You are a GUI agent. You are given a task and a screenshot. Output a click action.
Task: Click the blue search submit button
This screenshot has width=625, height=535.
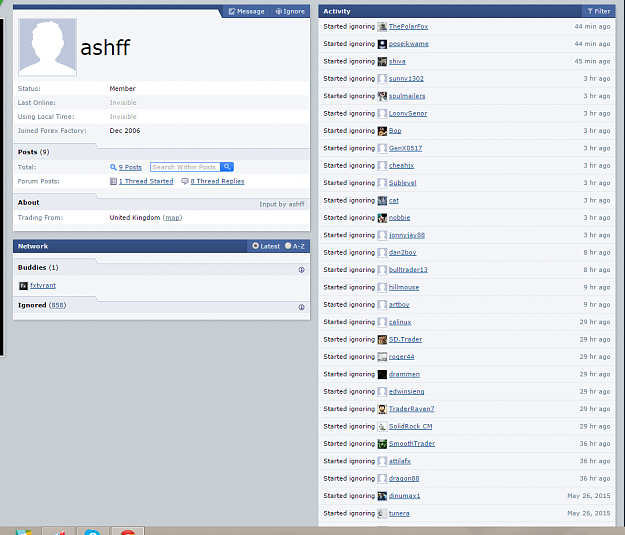click(x=227, y=167)
